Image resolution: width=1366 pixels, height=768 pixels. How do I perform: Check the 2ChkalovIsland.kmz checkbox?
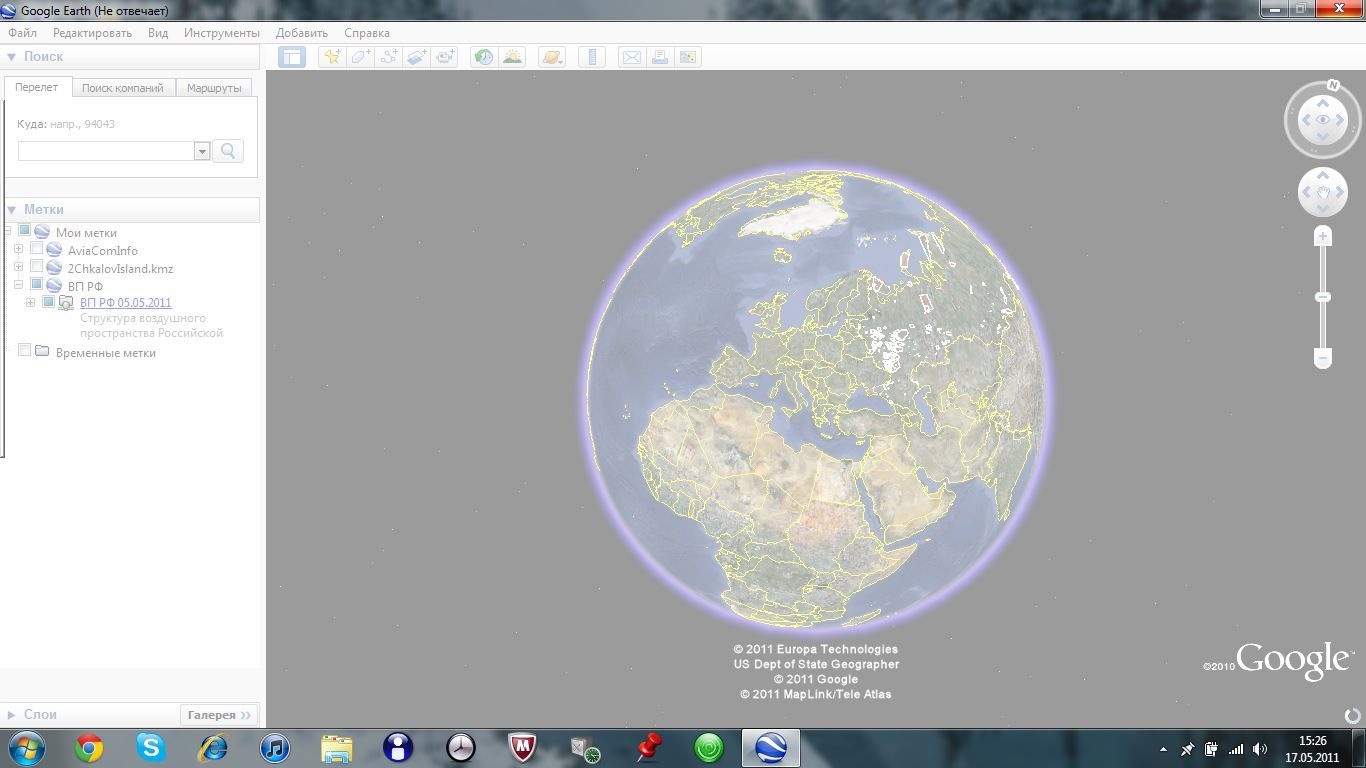[37, 267]
